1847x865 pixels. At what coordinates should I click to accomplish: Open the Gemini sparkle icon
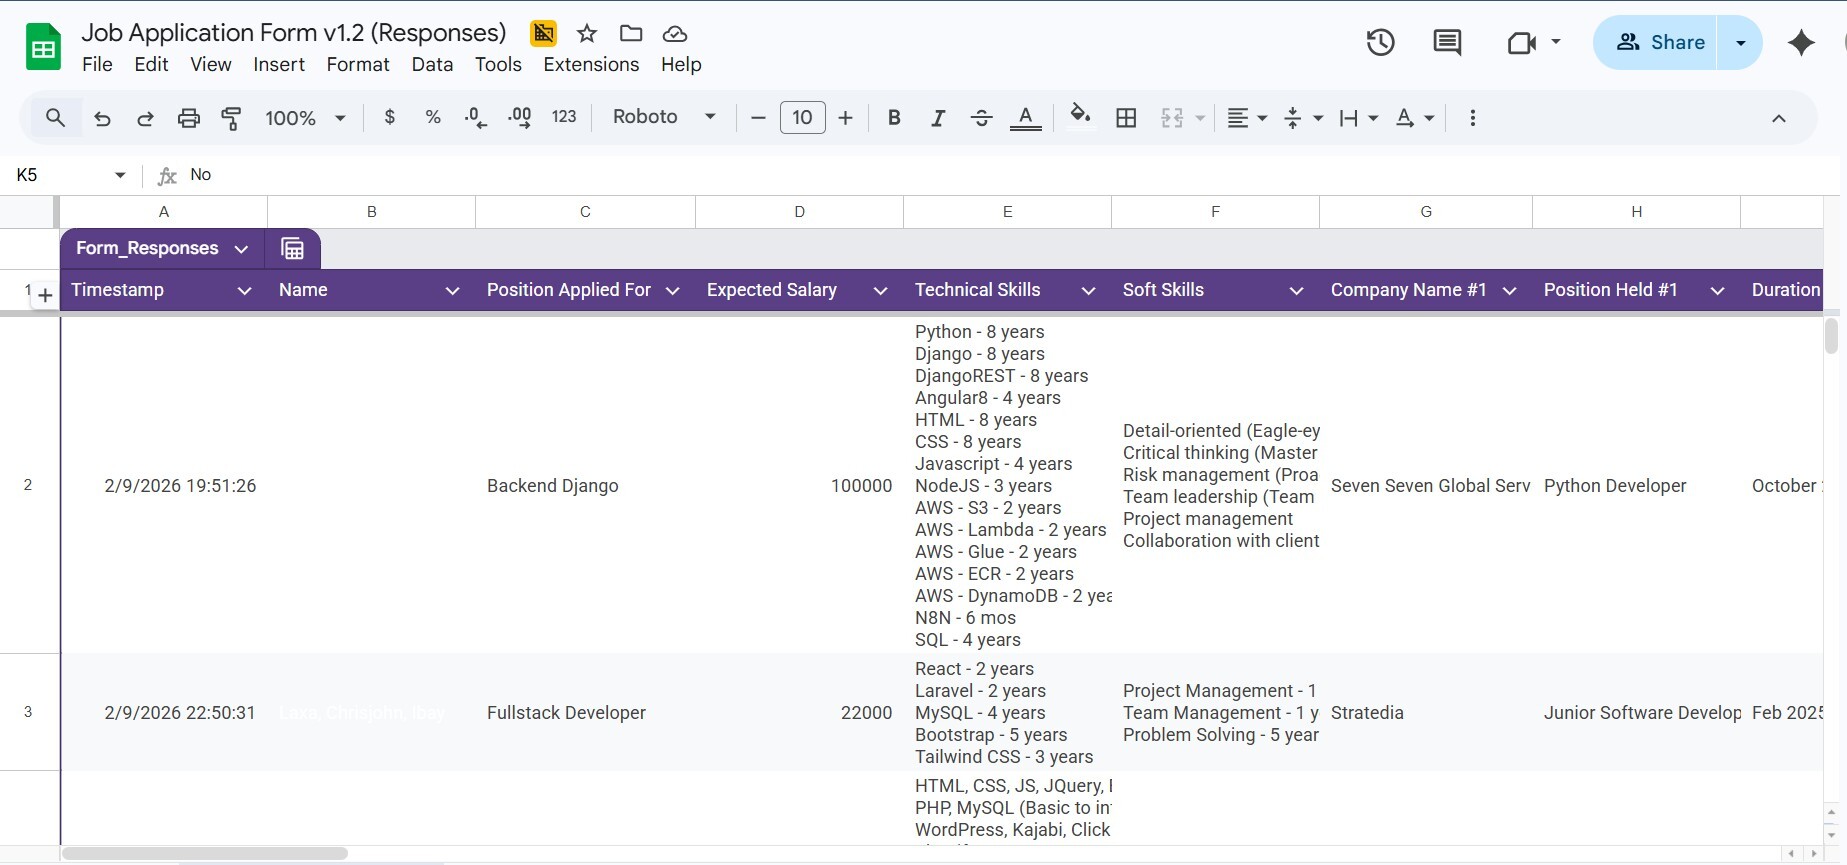(1801, 42)
